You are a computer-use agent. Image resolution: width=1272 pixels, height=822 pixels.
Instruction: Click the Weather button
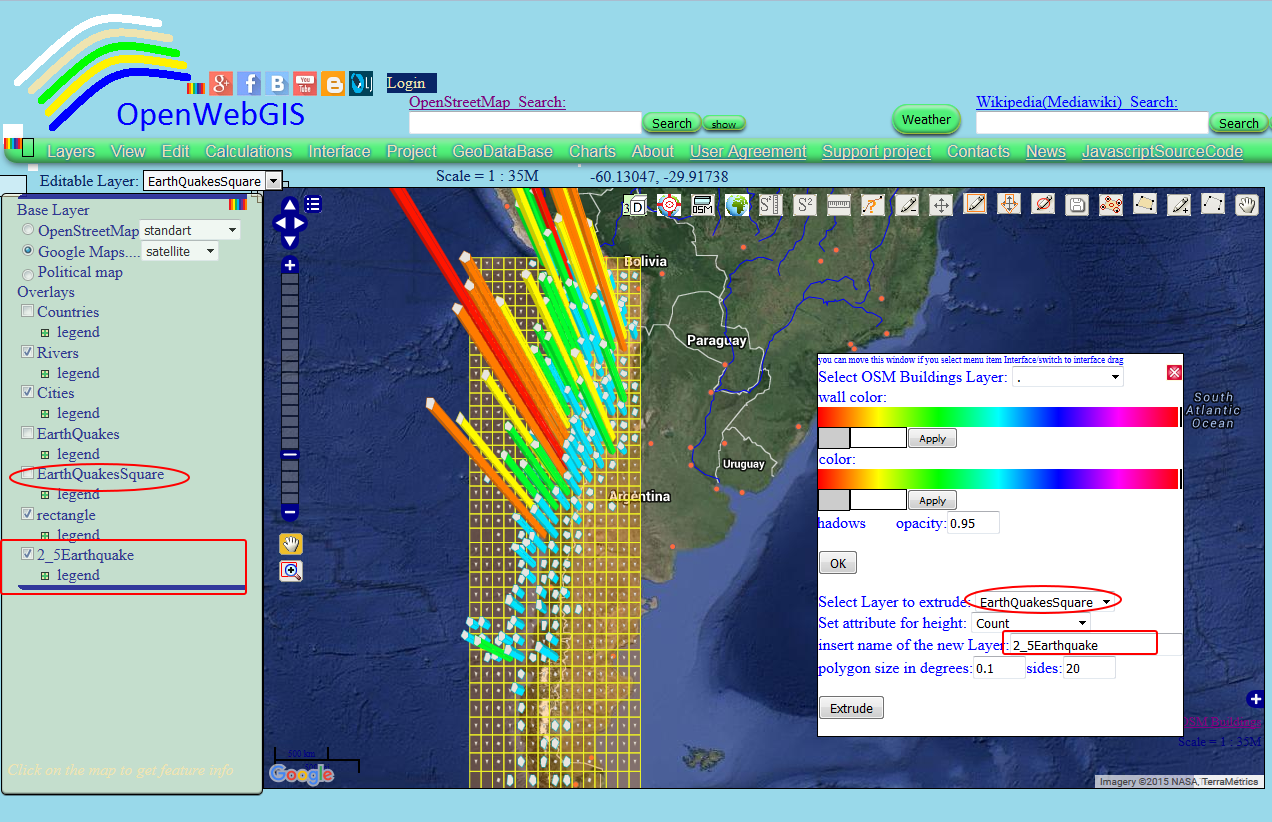tap(925, 119)
